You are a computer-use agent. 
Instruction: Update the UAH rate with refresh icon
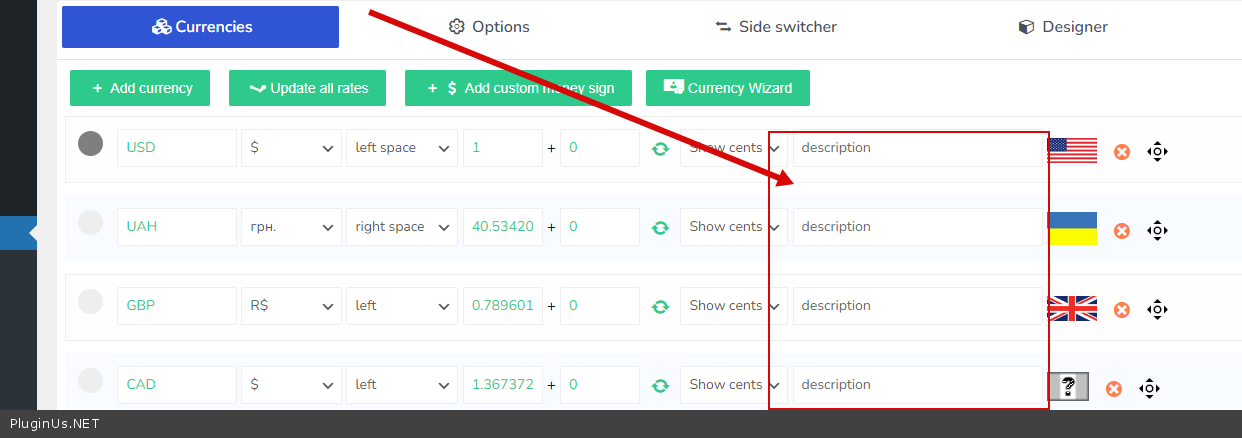[x=660, y=228]
